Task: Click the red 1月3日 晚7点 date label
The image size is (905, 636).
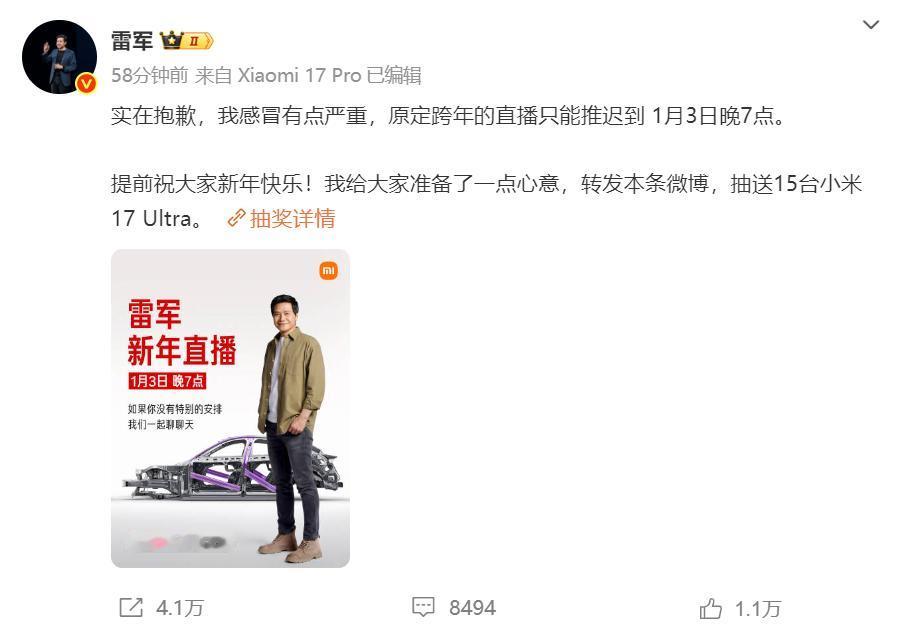Action: pyautogui.click(x=167, y=381)
